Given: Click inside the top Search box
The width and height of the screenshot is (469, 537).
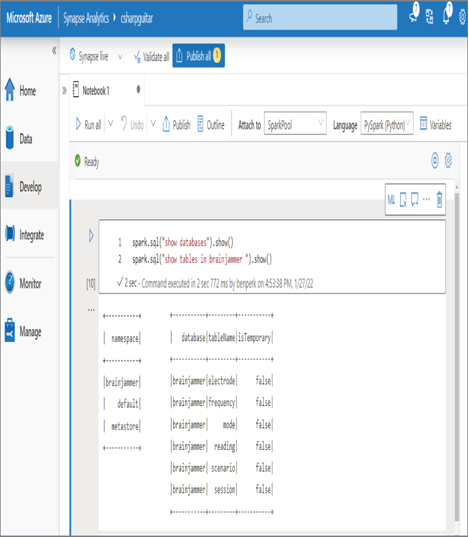Looking at the screenshot, I should [x=320, y=17].
